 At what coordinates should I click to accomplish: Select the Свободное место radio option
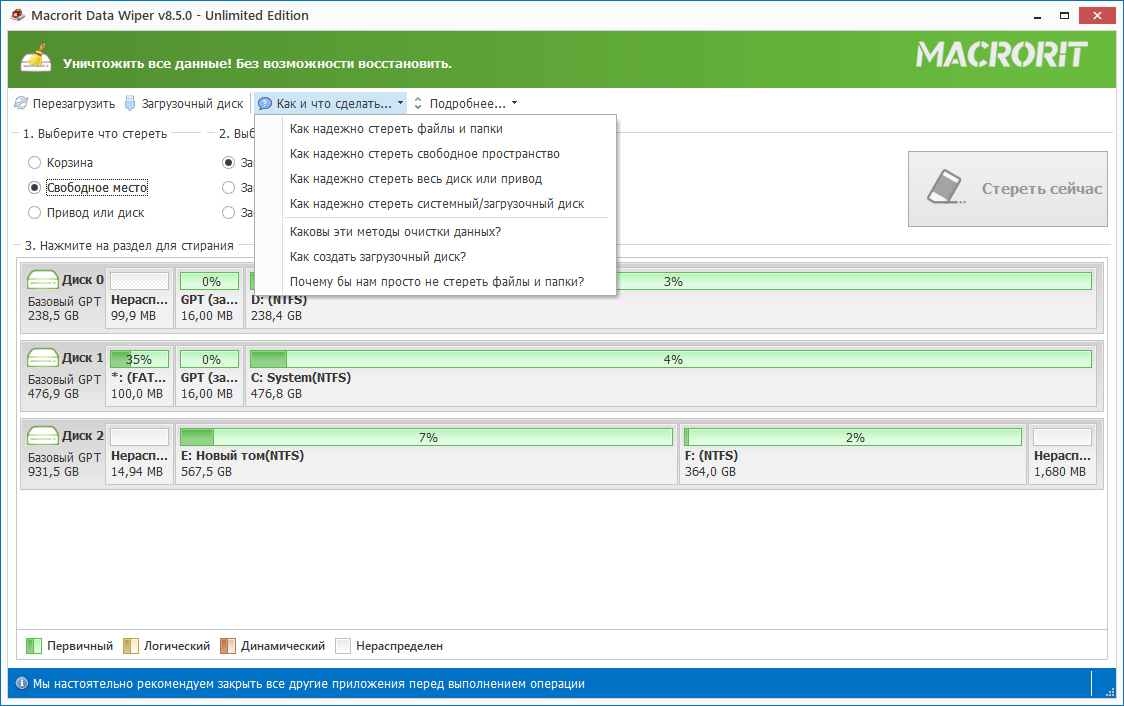click(x=35, y=187)
